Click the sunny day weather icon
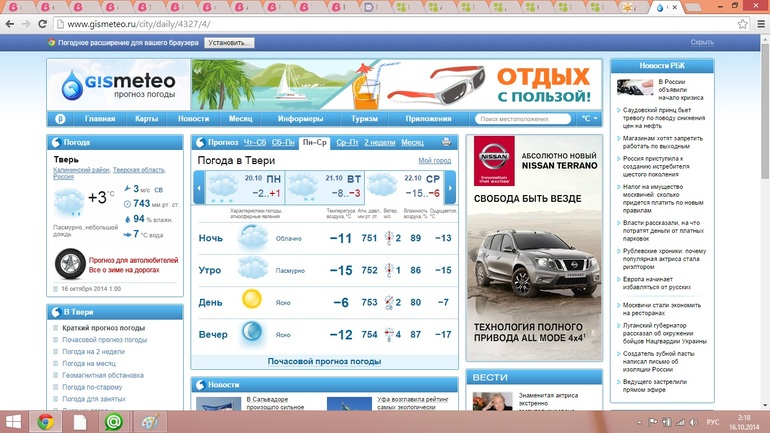 252,299
